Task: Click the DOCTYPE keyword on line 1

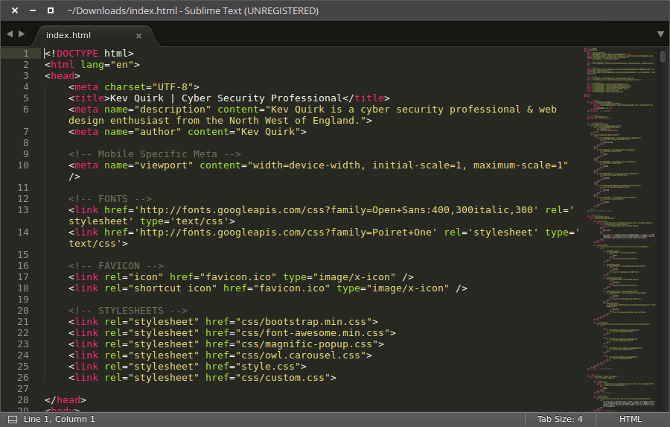Action: click(x=77, y=53)
